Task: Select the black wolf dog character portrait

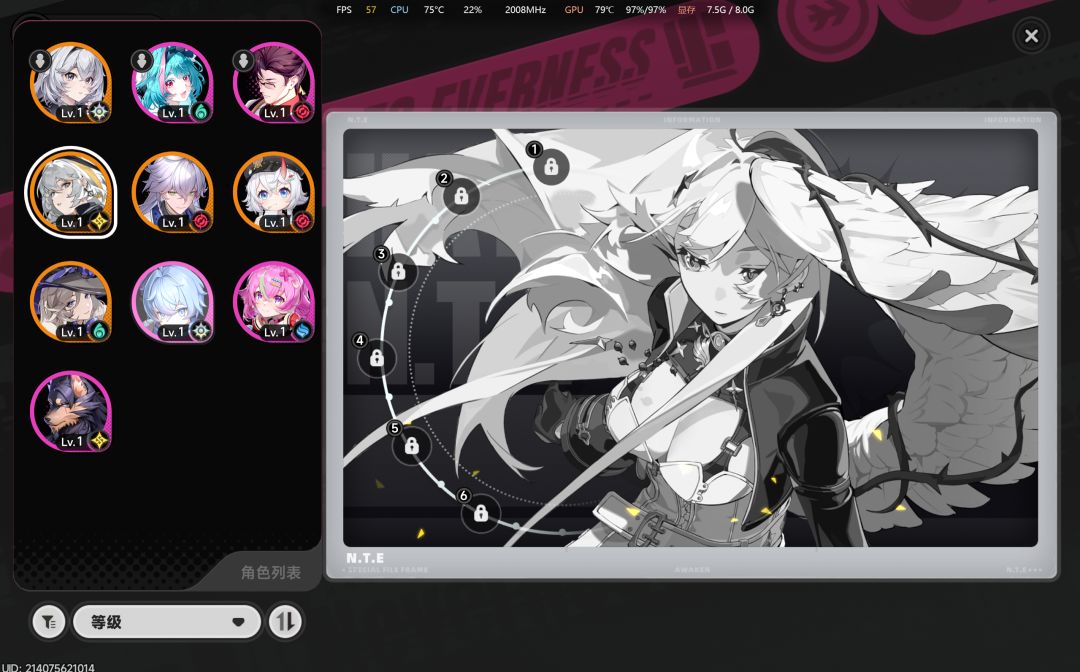Action: coord(71,412)
